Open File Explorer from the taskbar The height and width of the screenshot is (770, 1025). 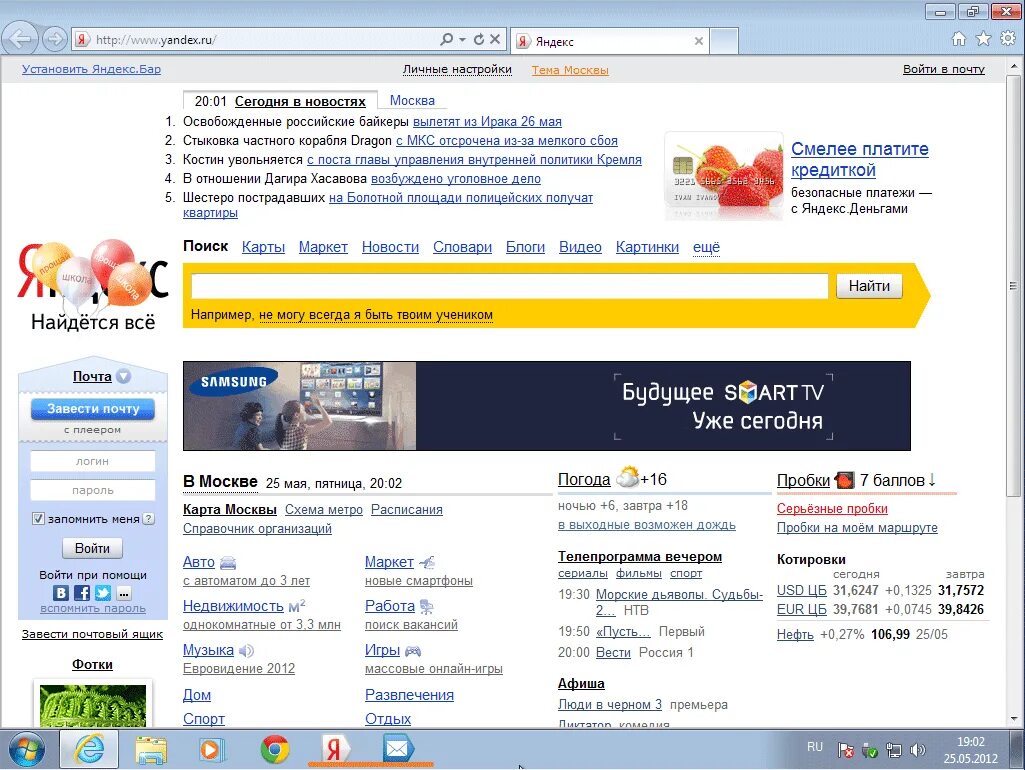pos(151,749)
